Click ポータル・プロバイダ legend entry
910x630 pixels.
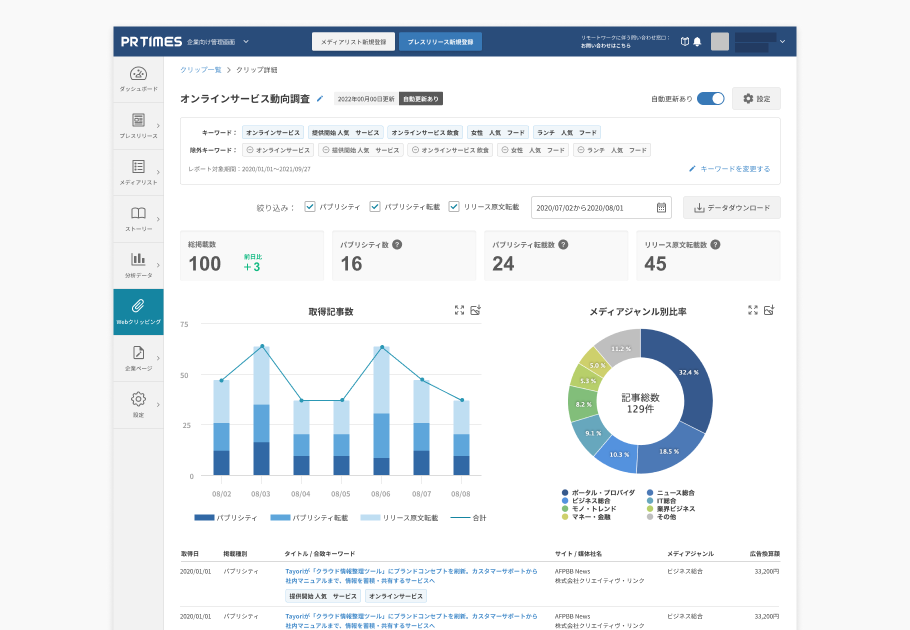[x=598, y=493]
